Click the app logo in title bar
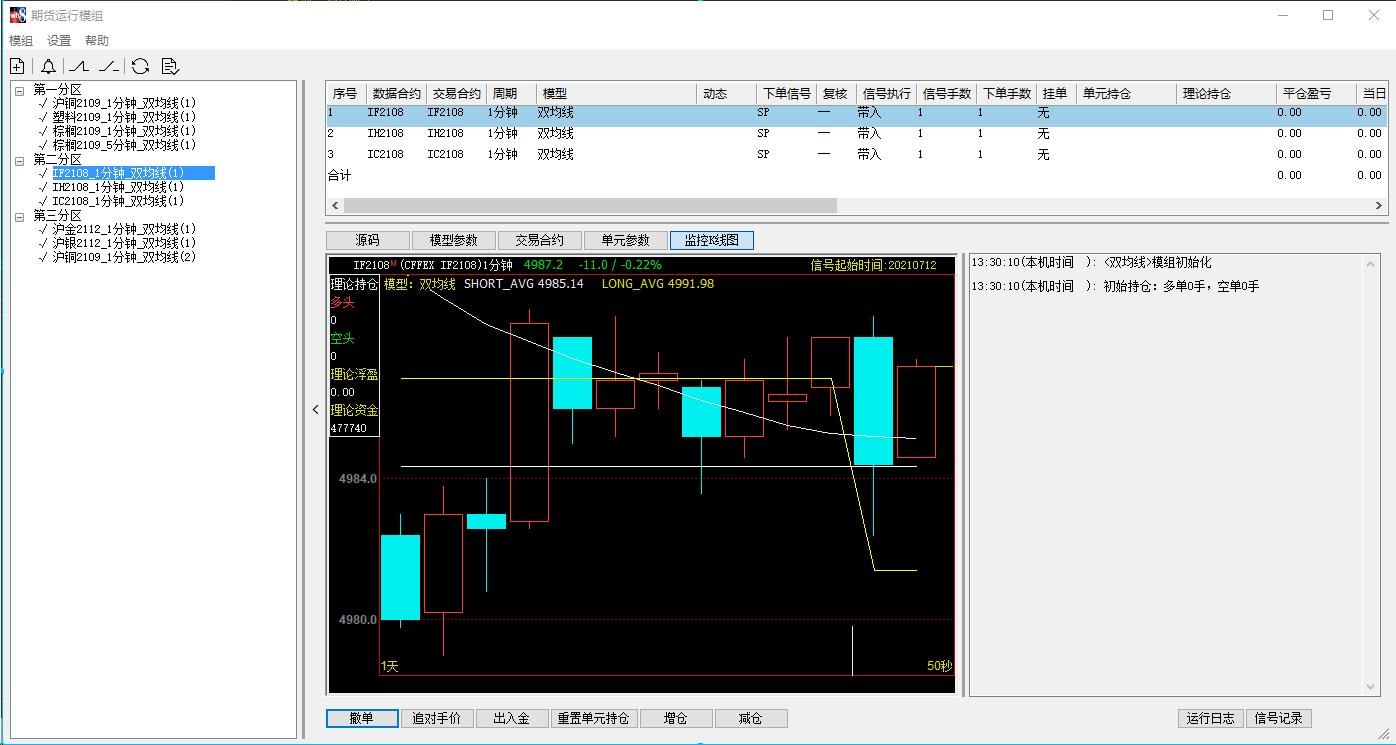1396x745 pixels. [x=17, y=15]
